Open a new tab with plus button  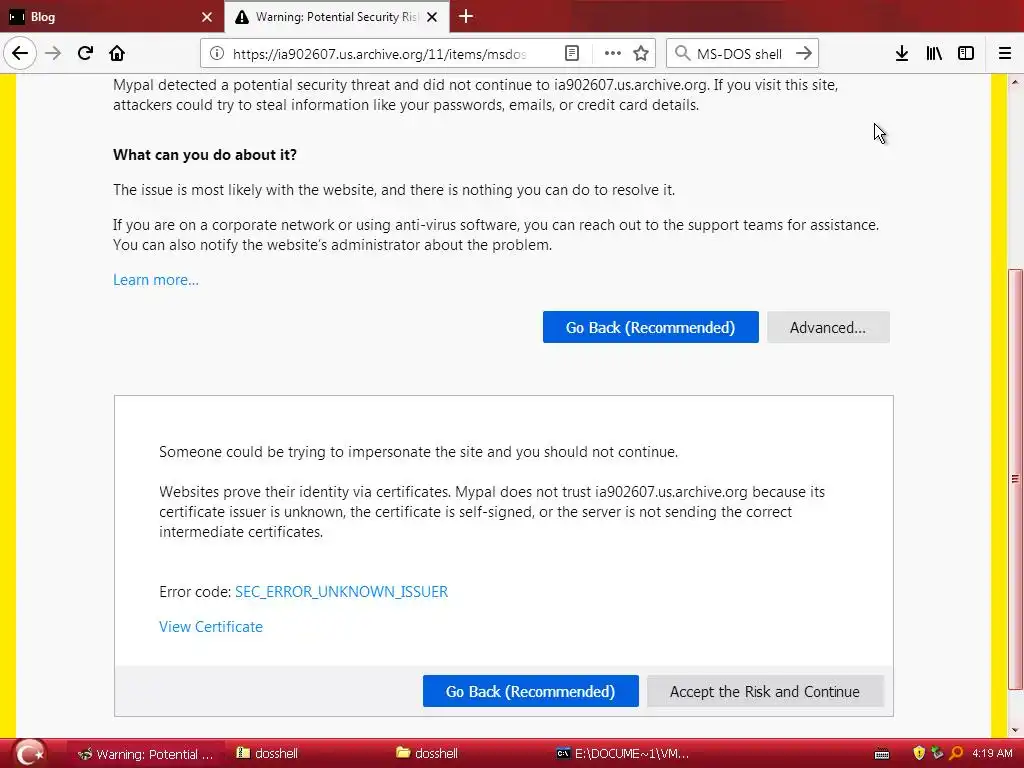466,16
